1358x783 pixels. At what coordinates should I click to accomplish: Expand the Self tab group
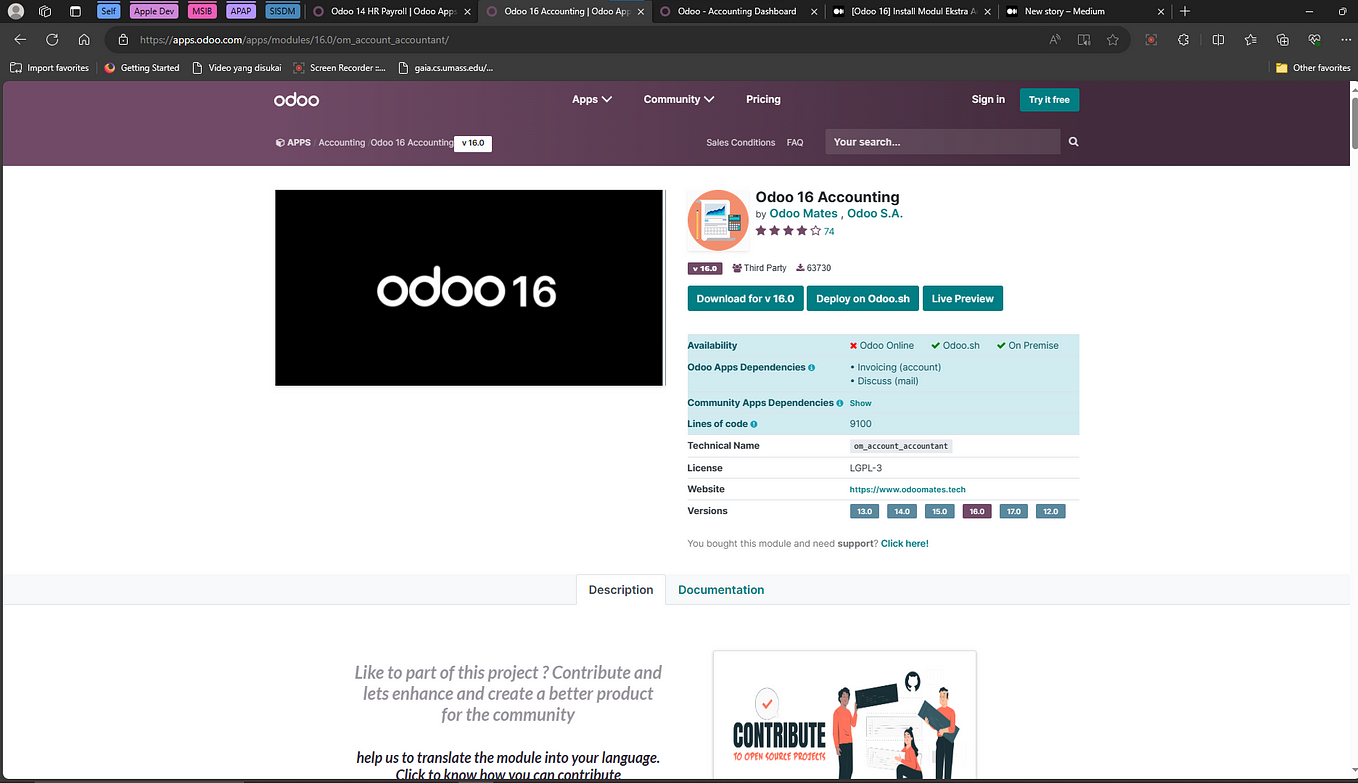tap(109, 11)
